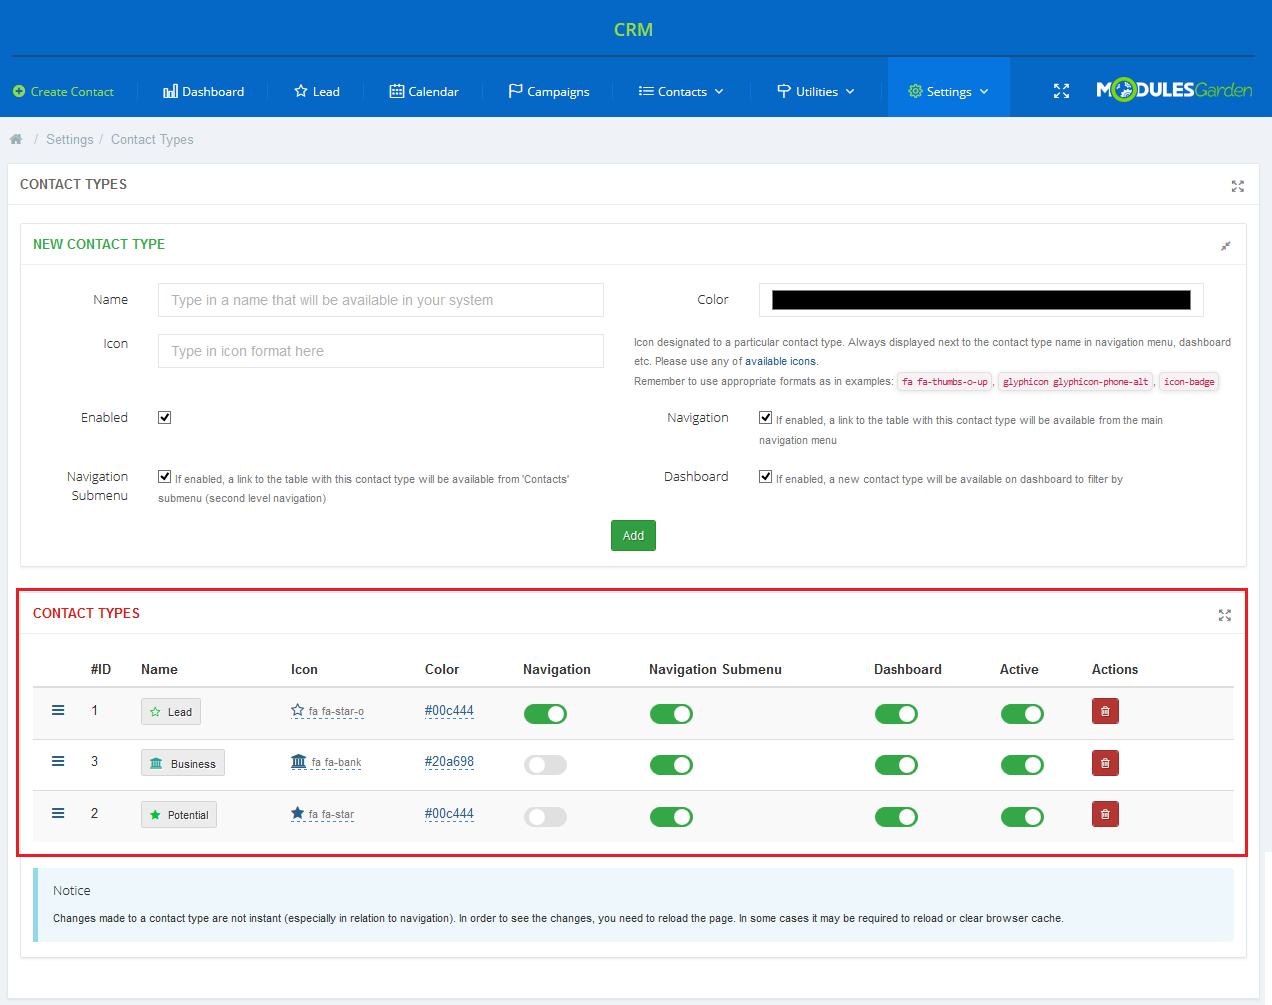This screenshot has width=1272, height=1005.
Task: Open the Calendar menu item
Action: pyautogui.click(x=424, y=91)
